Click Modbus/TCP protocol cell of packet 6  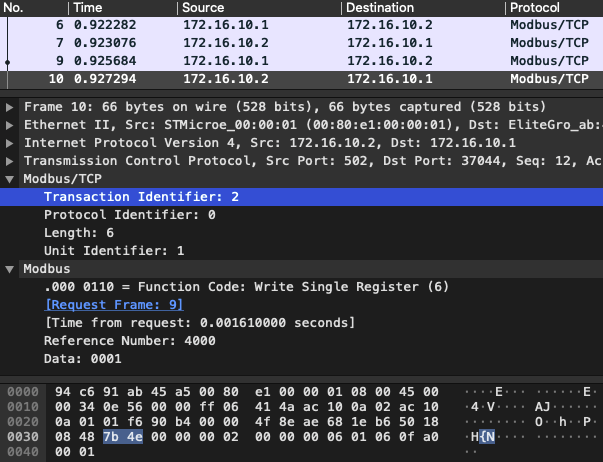tap(549, 25)
